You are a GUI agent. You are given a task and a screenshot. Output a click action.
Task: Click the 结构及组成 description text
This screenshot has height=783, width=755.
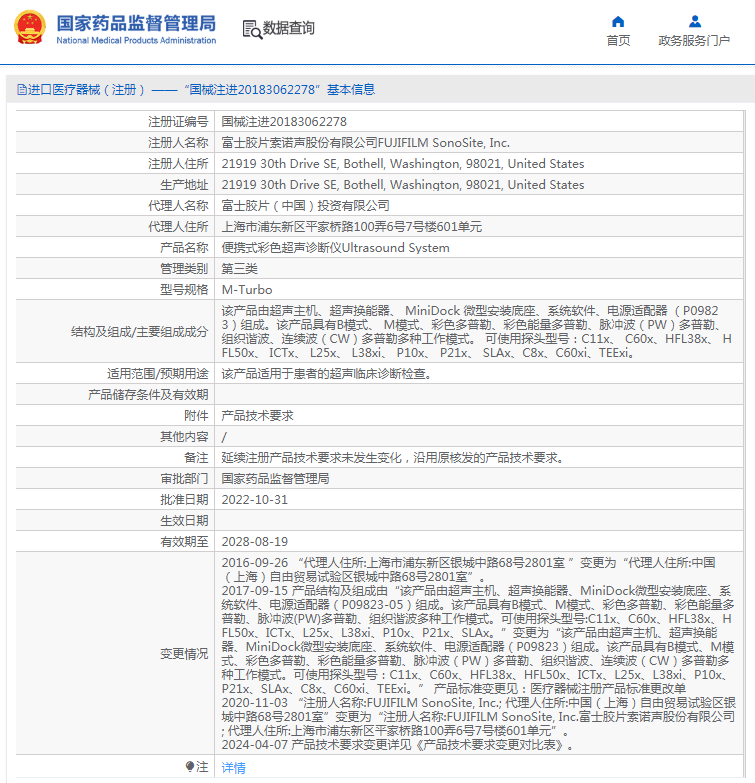476,332
